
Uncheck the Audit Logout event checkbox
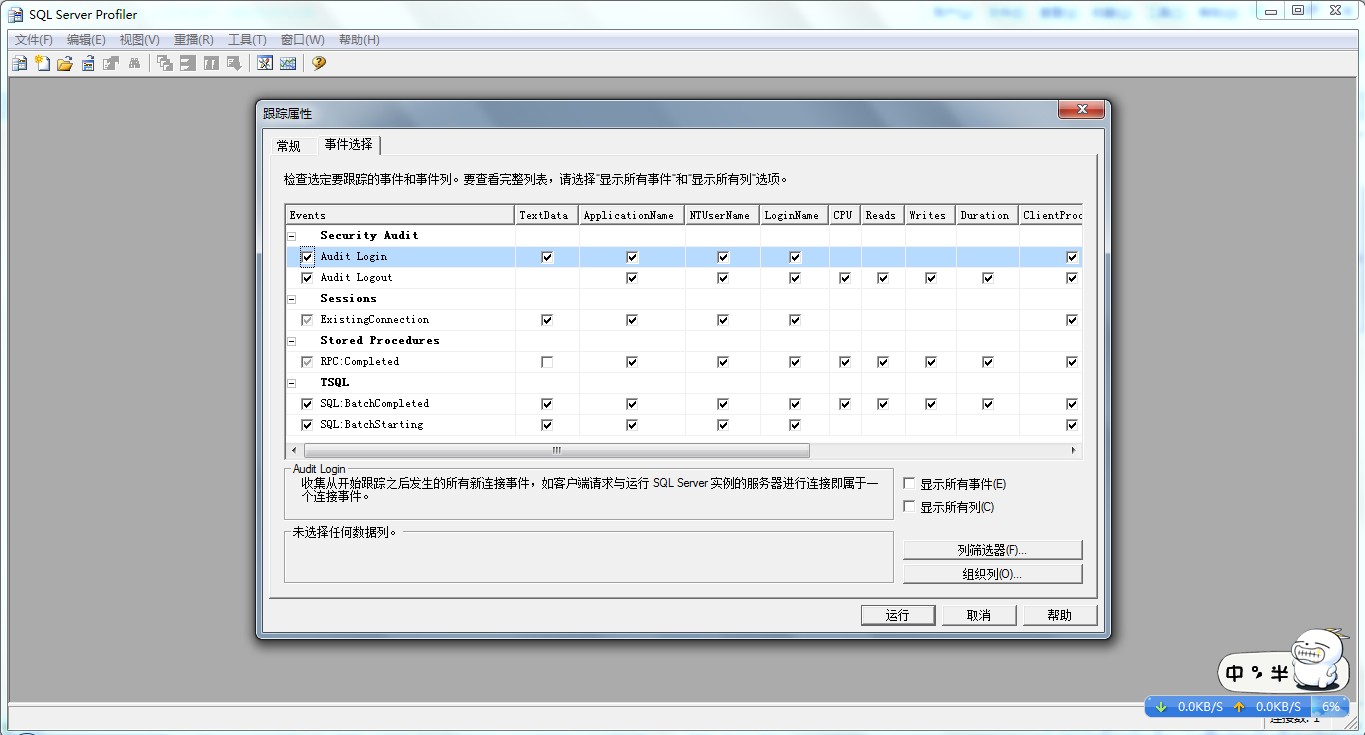click(307, 278)
